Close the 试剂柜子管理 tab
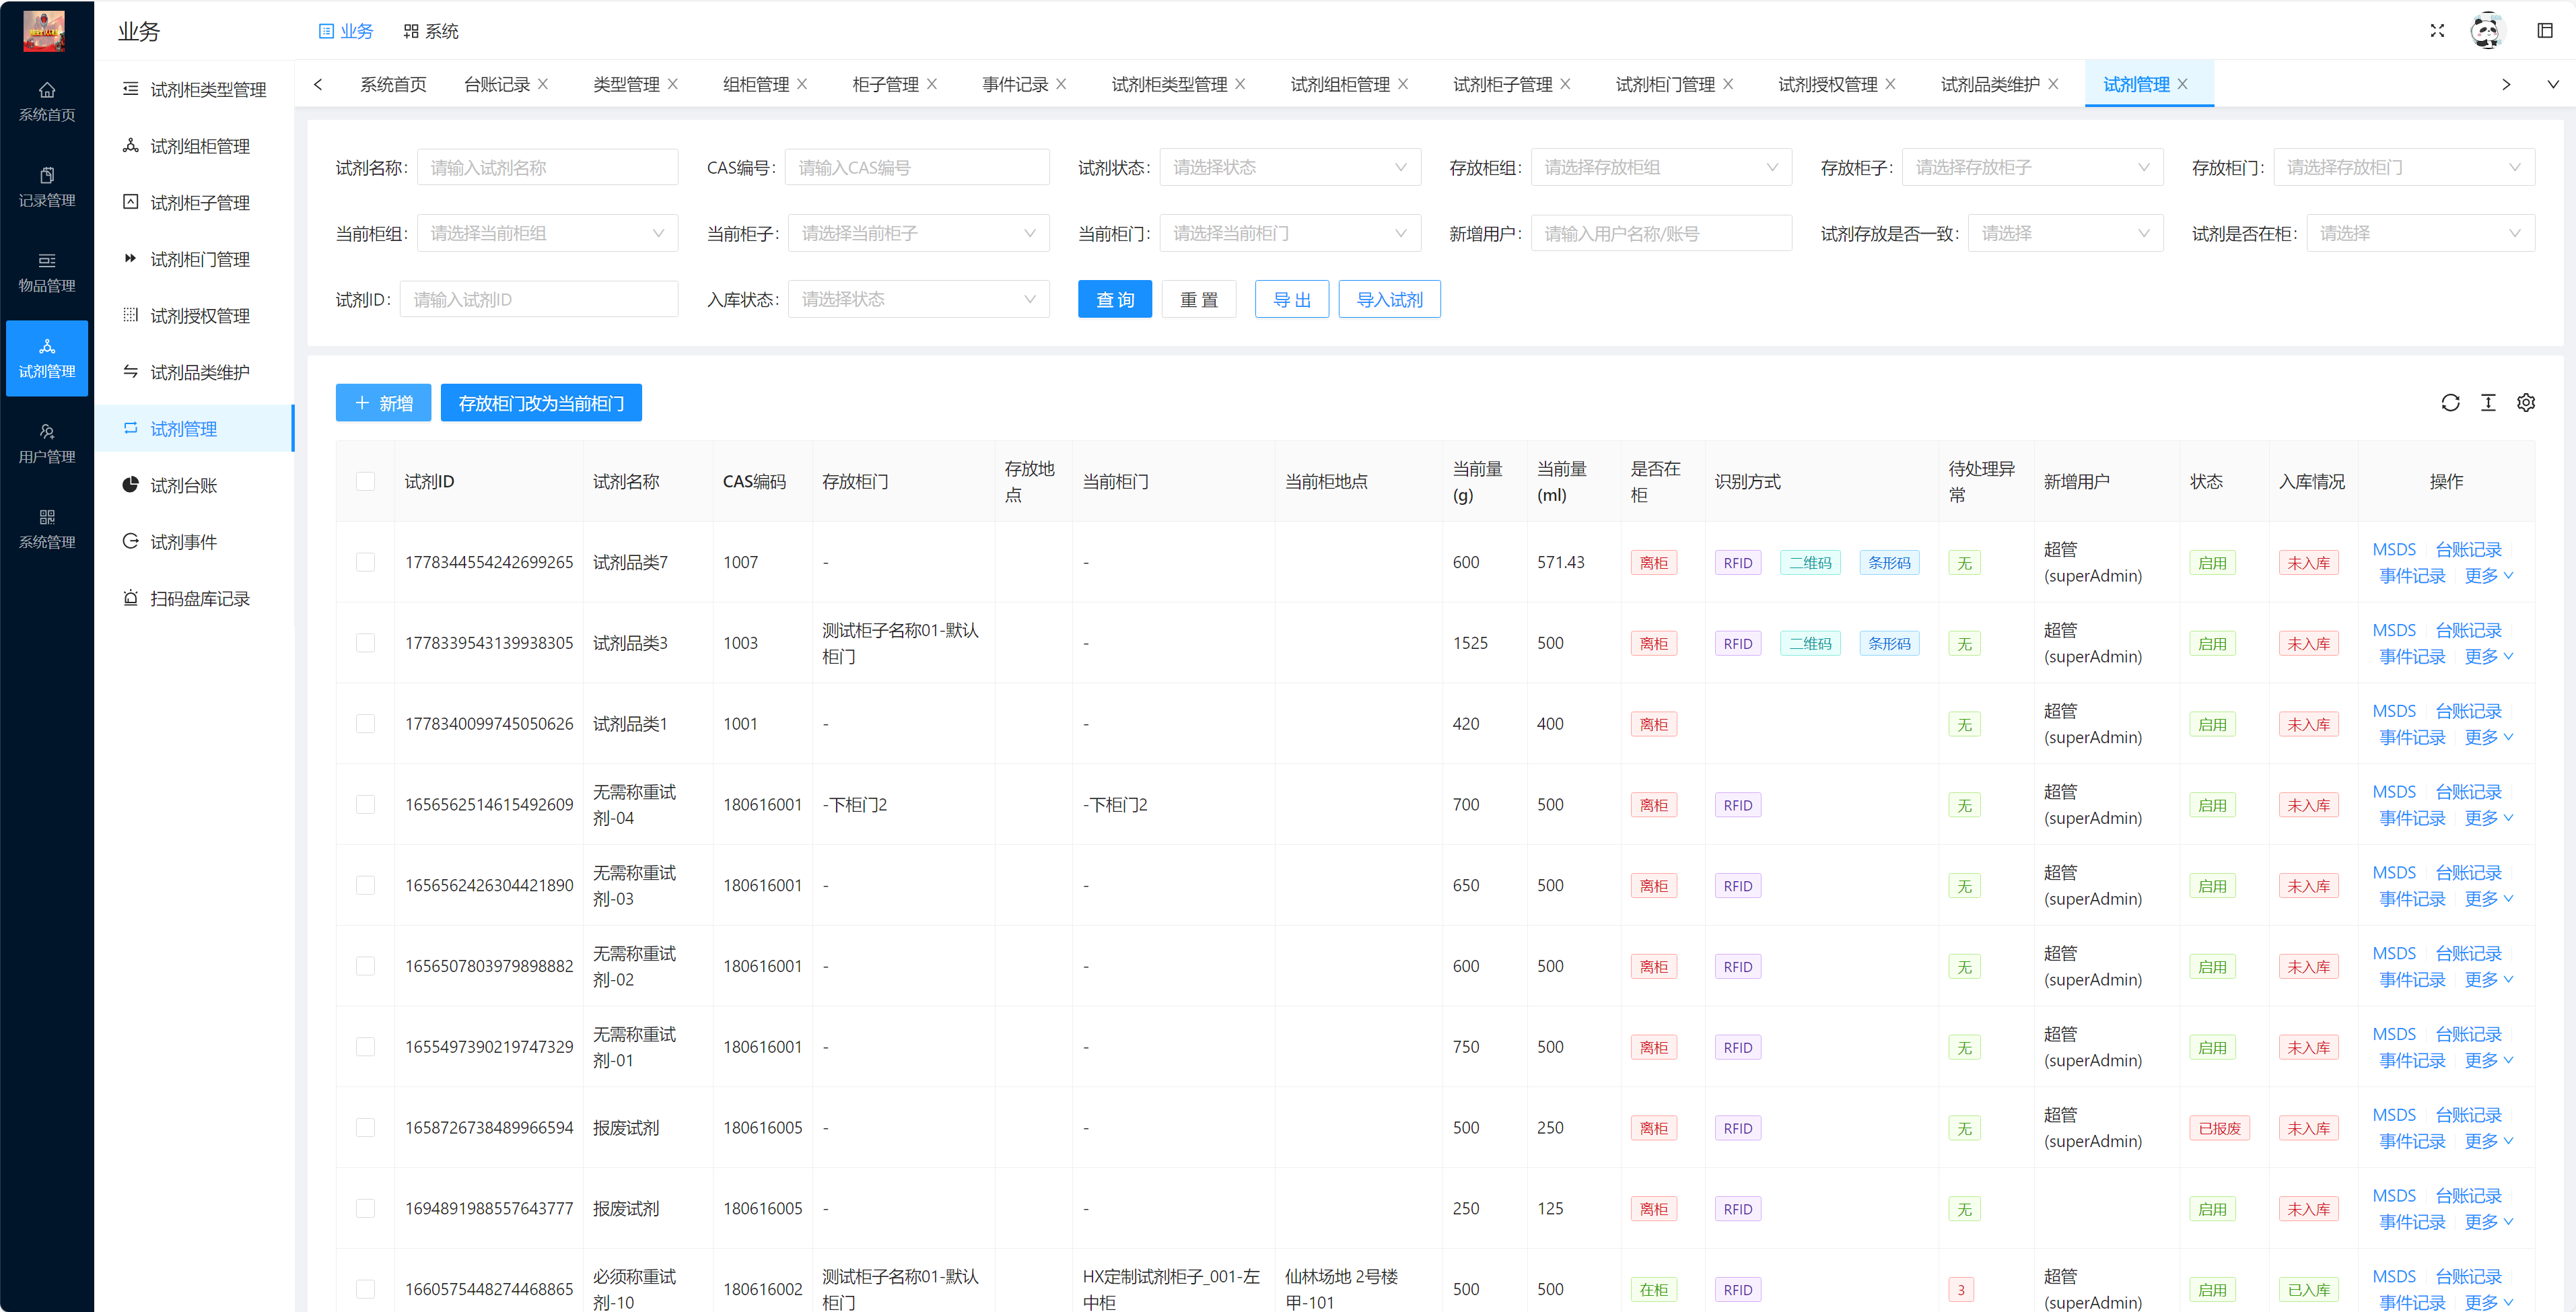 pyautogui.click(x=1565, y=84)
